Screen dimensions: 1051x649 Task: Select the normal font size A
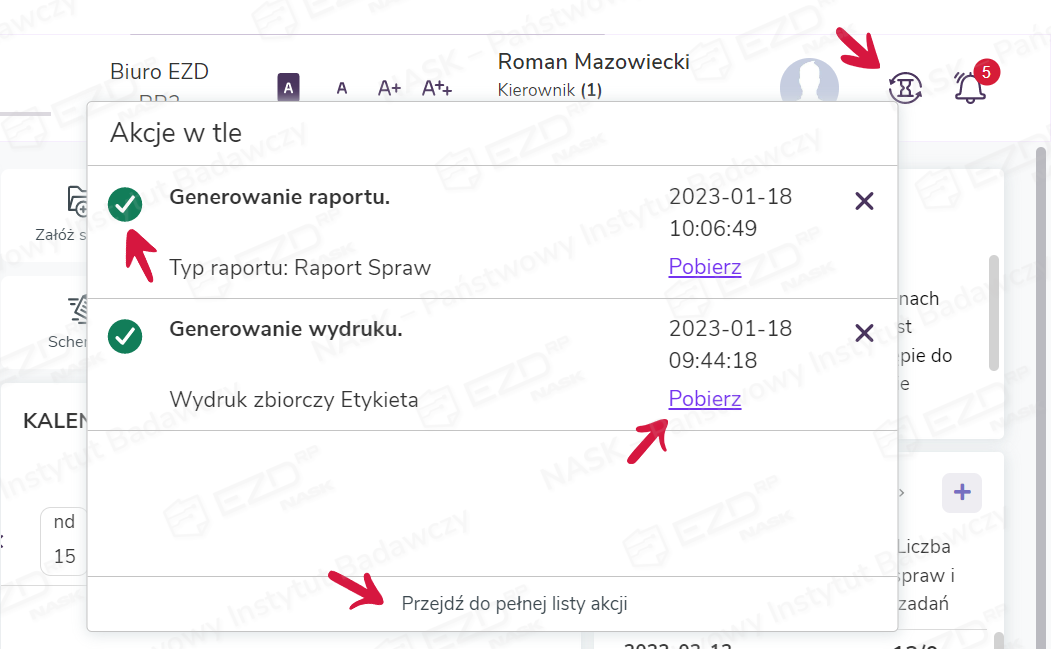pyautogui.click(x=342, y=88)
